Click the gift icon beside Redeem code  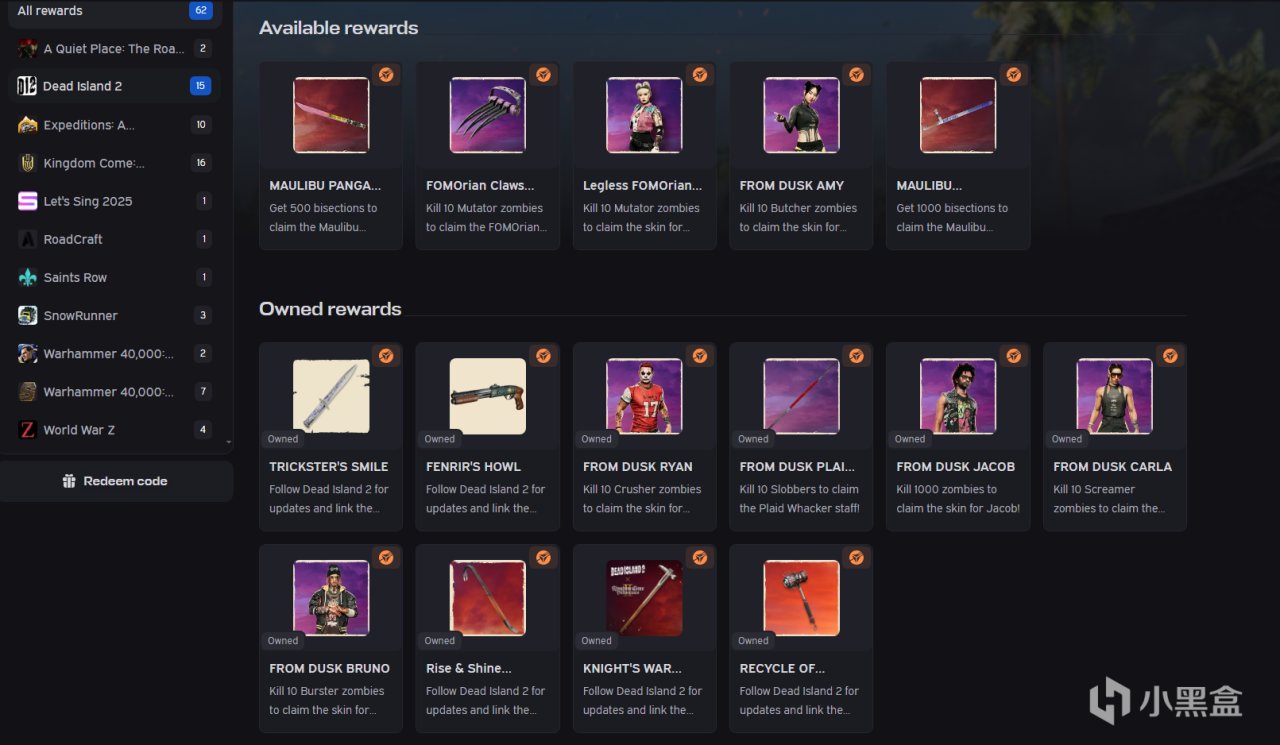coord(69,481)
